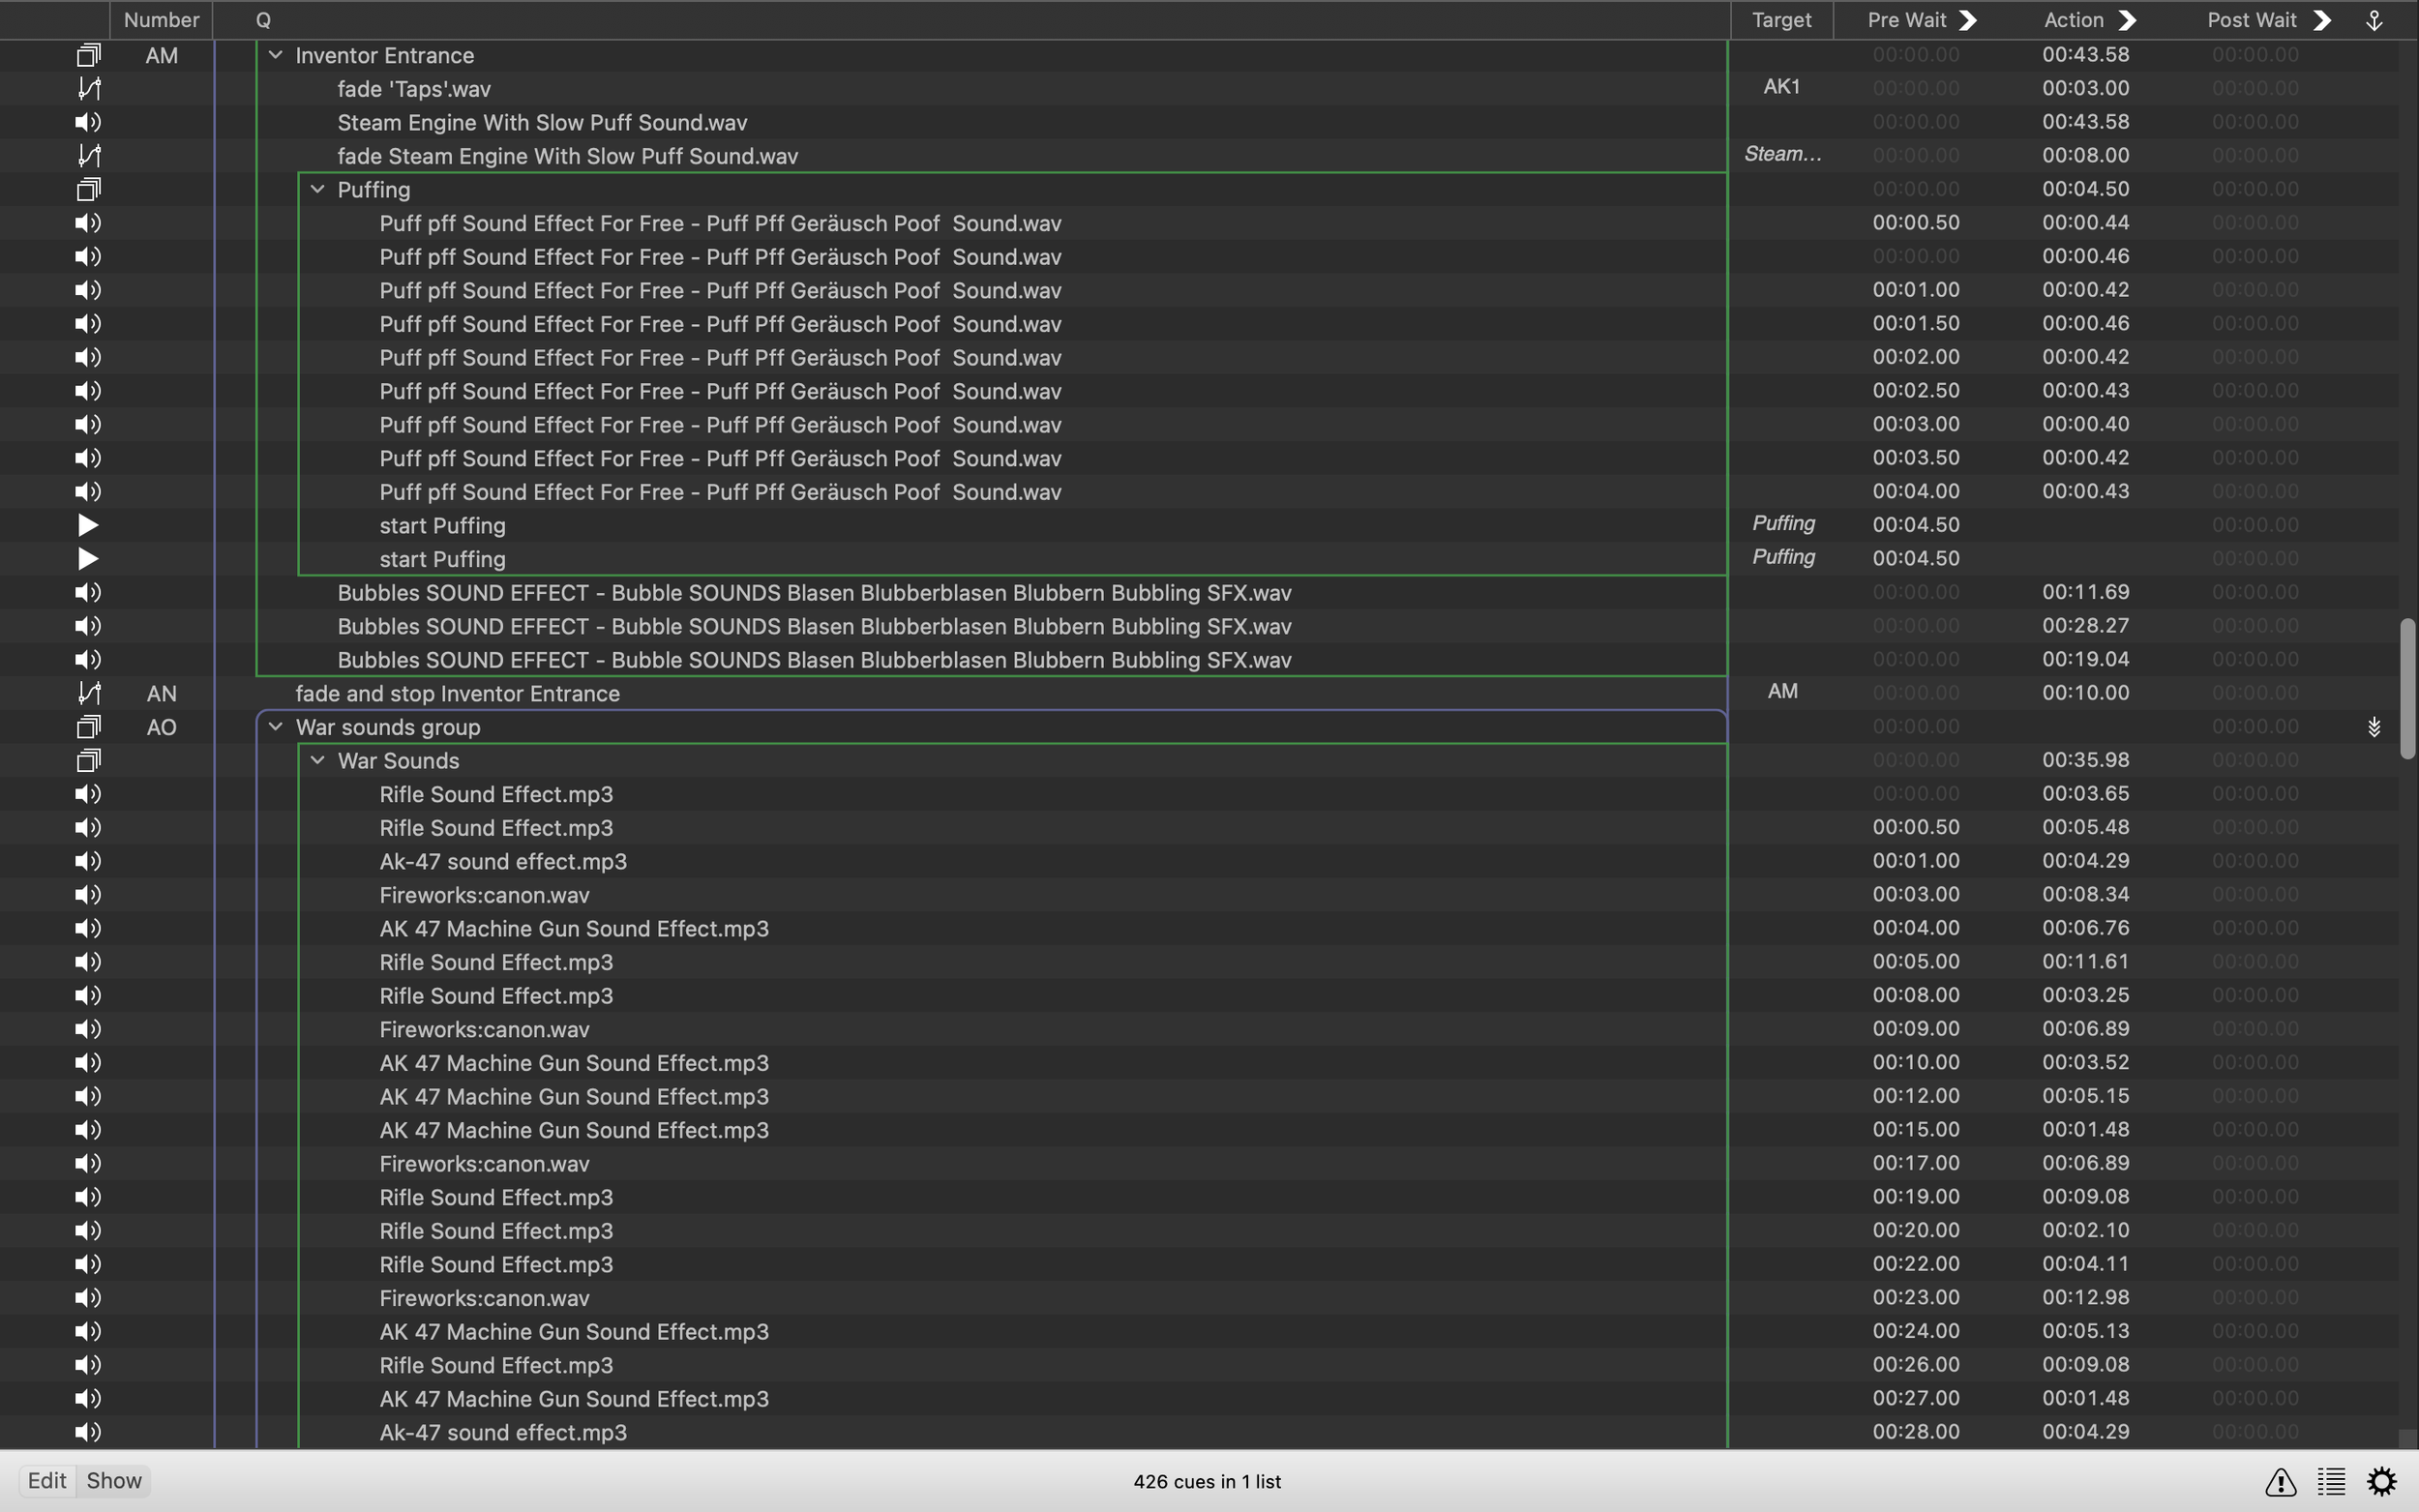Click first start Puffing play icon

[88, 525]
